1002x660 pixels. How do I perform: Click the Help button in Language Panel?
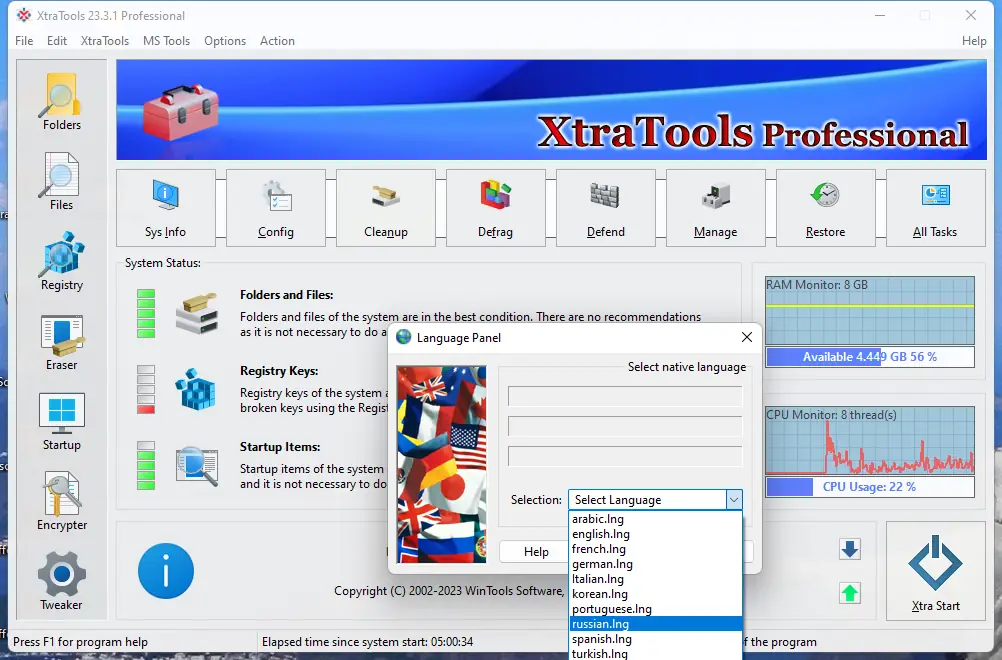[534, 551]
